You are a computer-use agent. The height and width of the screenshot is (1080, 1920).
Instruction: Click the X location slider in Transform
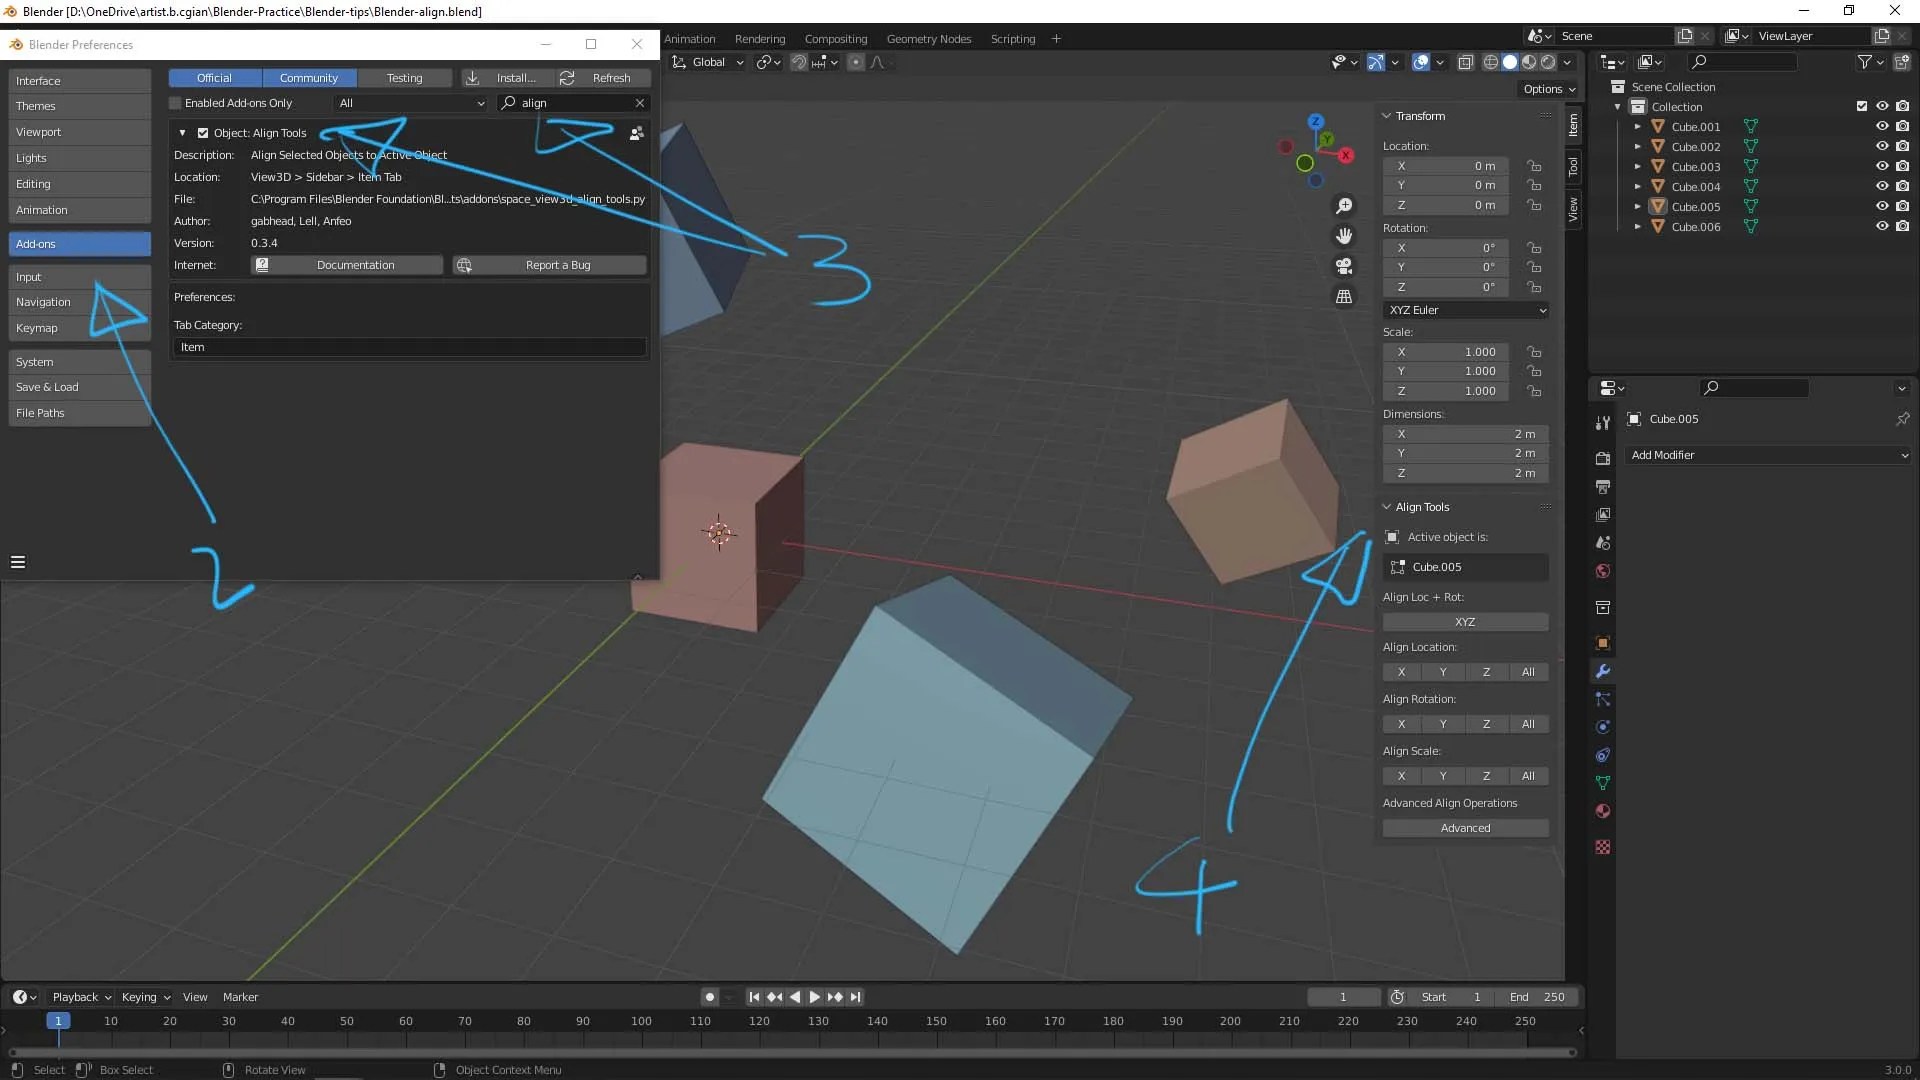[x=1447, y=166]
